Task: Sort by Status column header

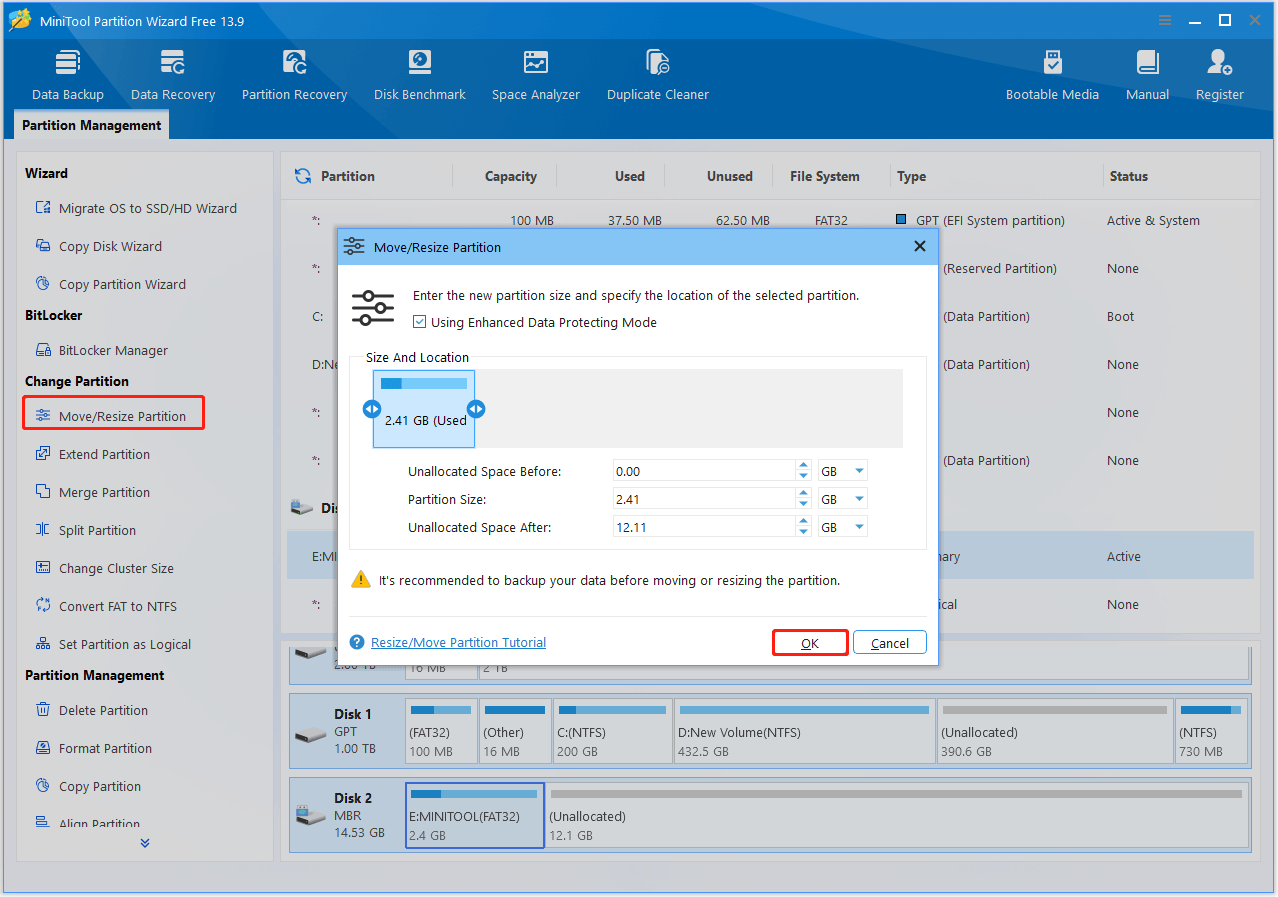Action: (x=1128, y=176)
